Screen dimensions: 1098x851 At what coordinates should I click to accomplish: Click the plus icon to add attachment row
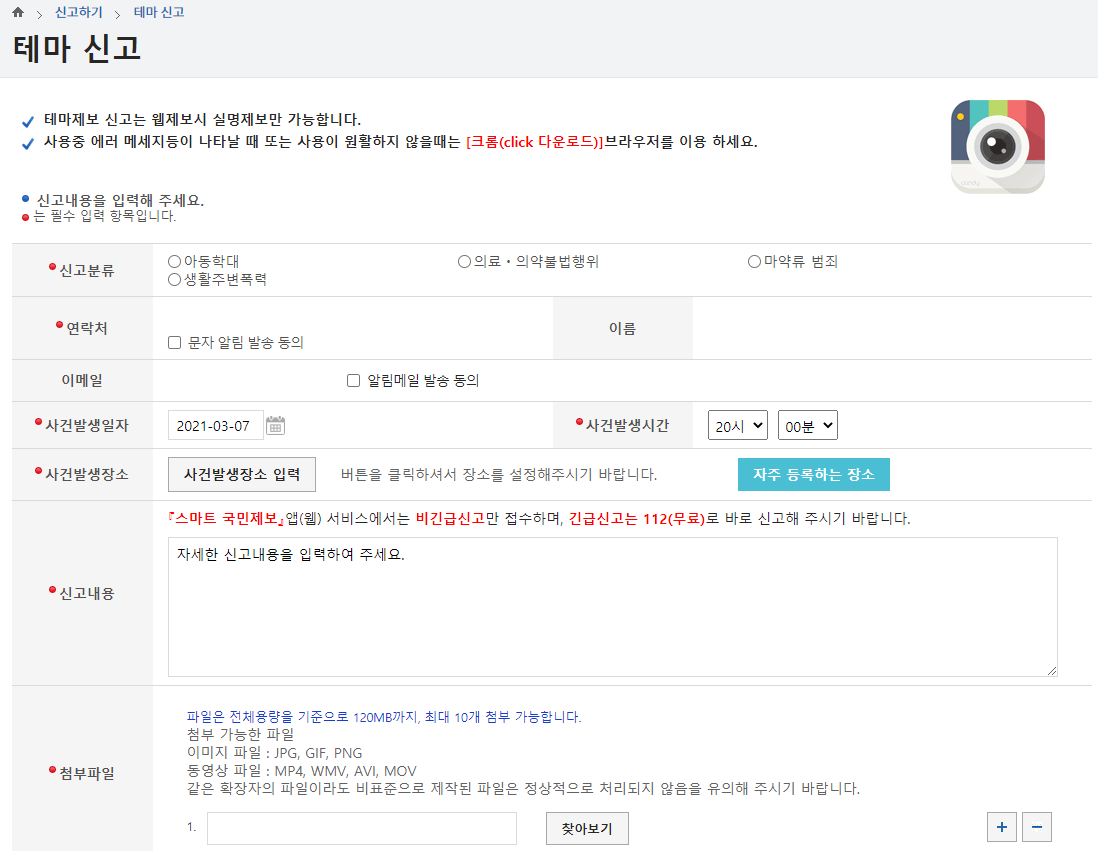[1001, 827]
